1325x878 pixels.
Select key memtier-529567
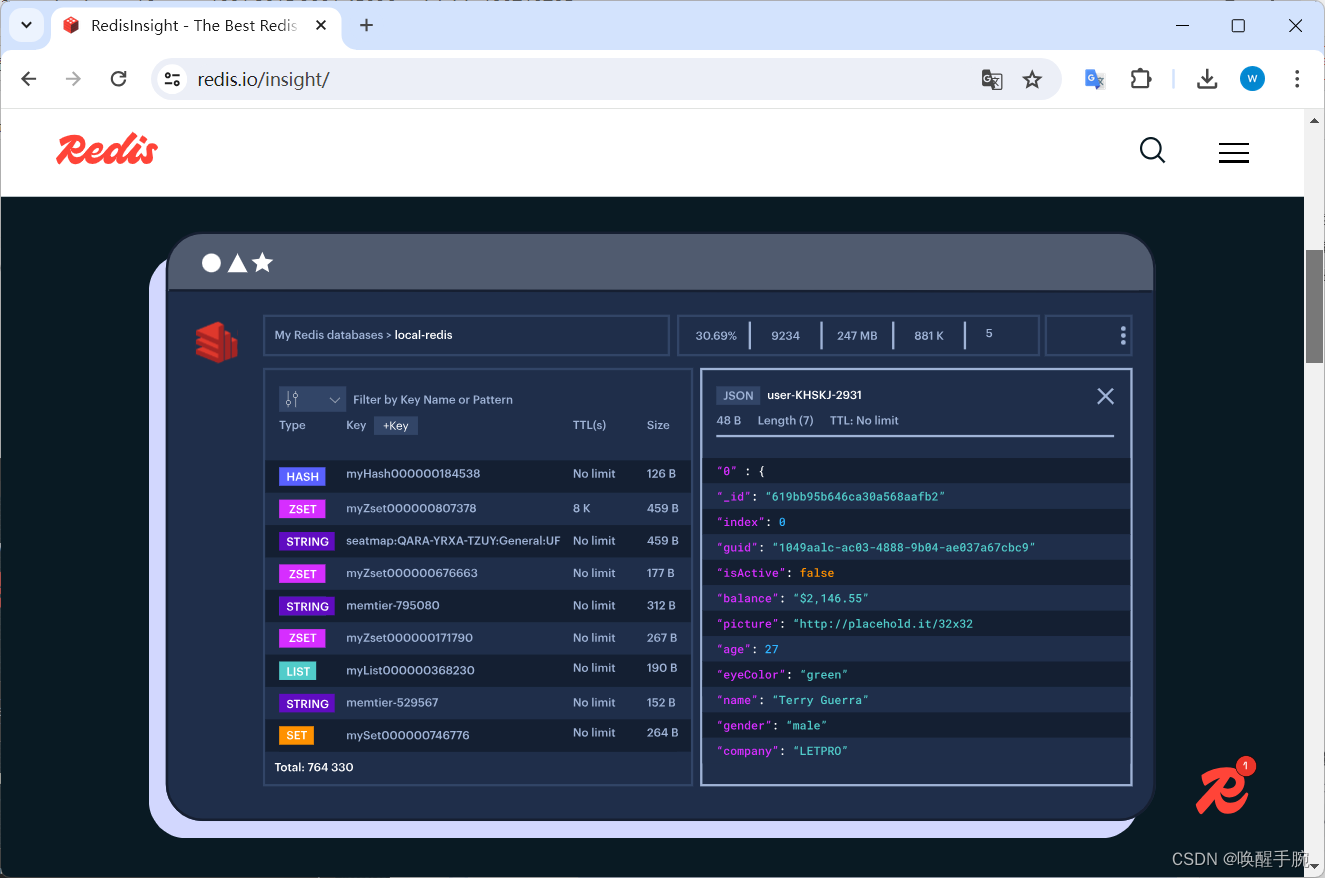[392, 702]
